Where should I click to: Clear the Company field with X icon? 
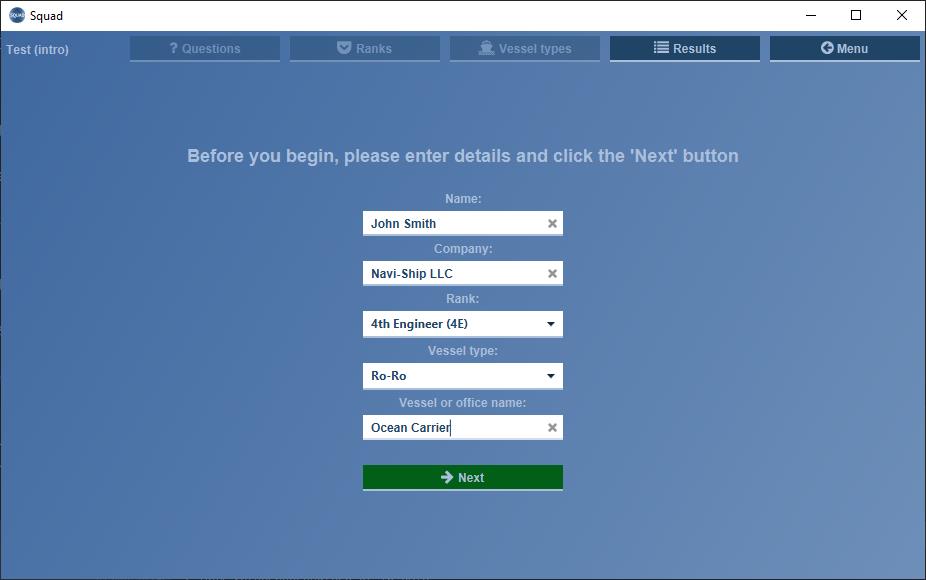[552, 274]
